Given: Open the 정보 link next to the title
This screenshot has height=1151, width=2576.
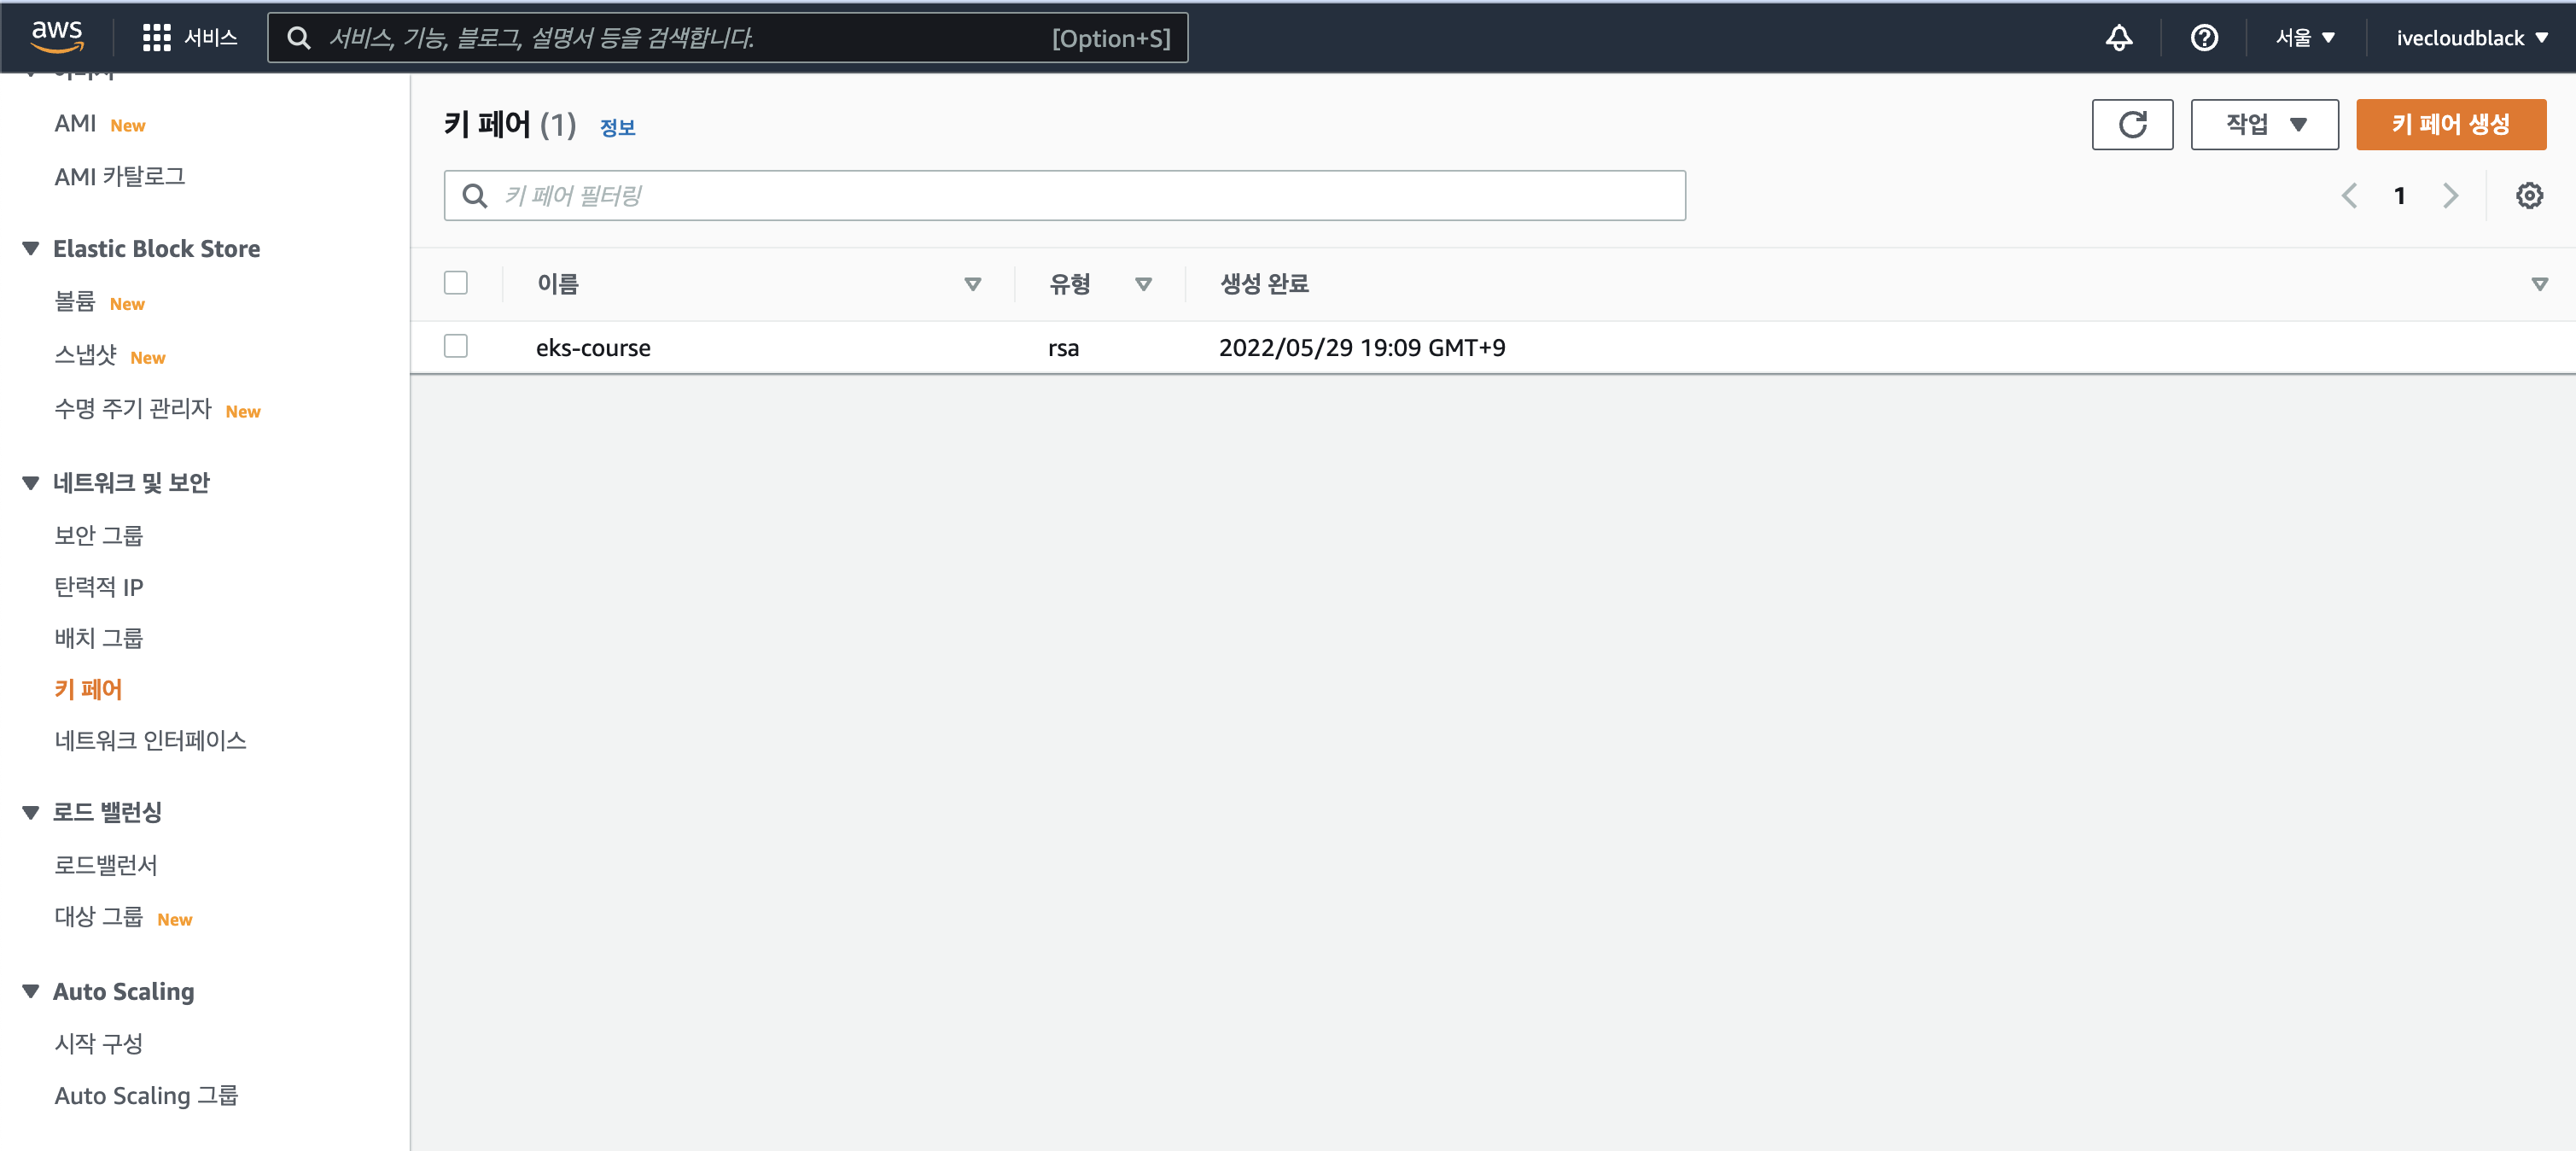Looking at the screenshot, I should (x=617, y=127).
